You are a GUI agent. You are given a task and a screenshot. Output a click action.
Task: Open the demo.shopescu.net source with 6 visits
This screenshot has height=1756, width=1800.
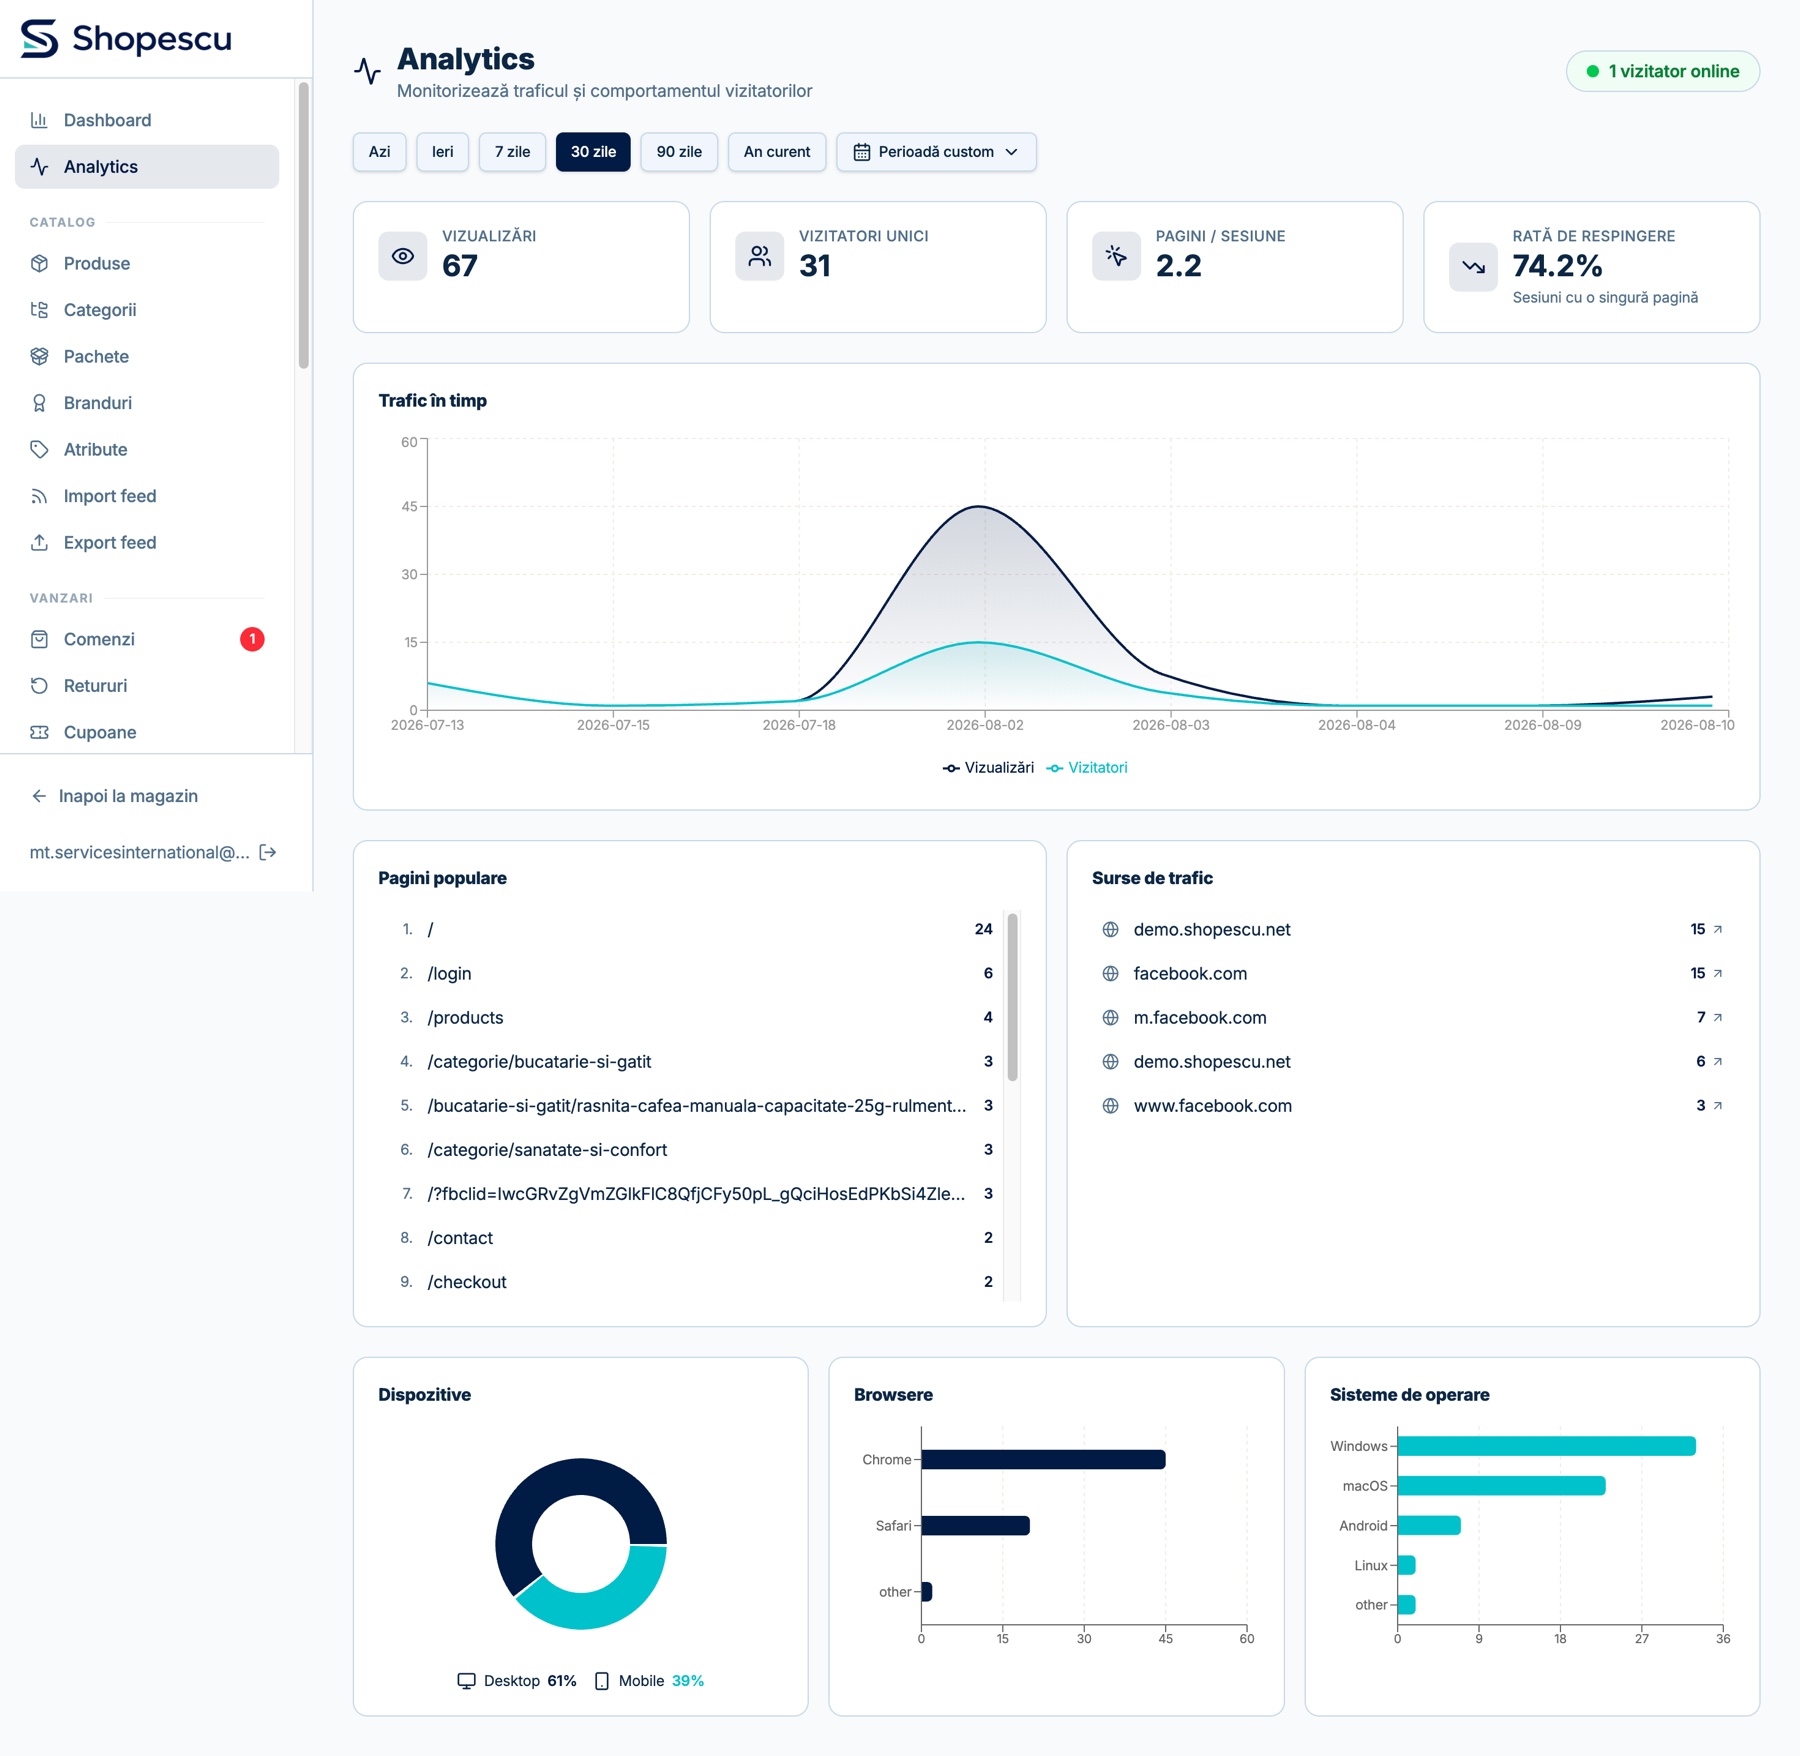(x=1412, y=1061)
